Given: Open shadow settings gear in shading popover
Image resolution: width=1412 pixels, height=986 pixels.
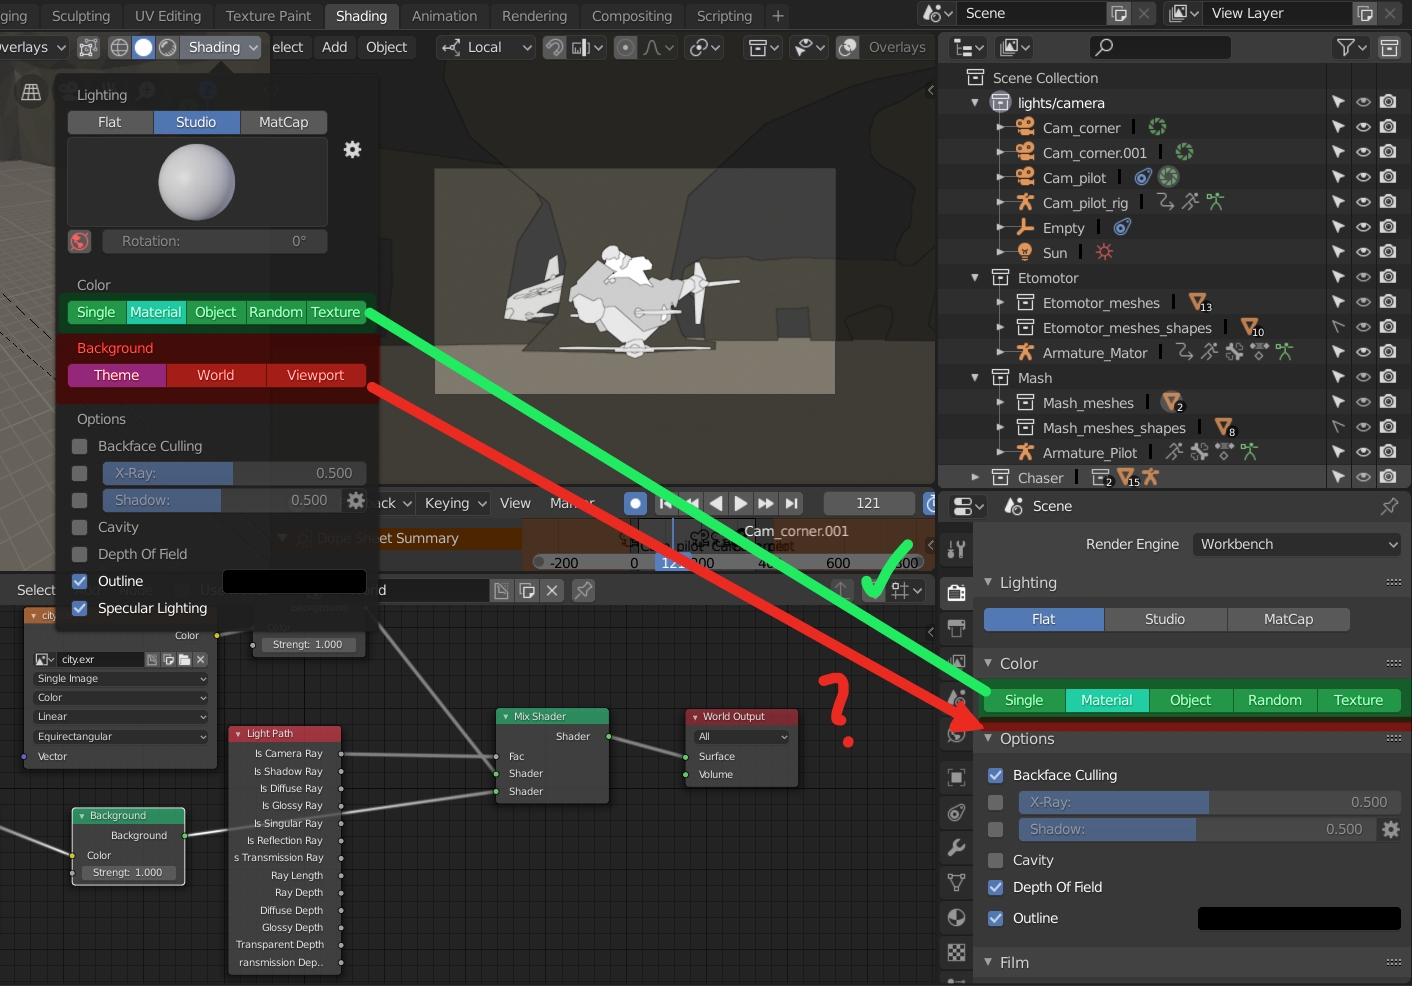Looking at the screenshot, I should click(x=356, y=500).
